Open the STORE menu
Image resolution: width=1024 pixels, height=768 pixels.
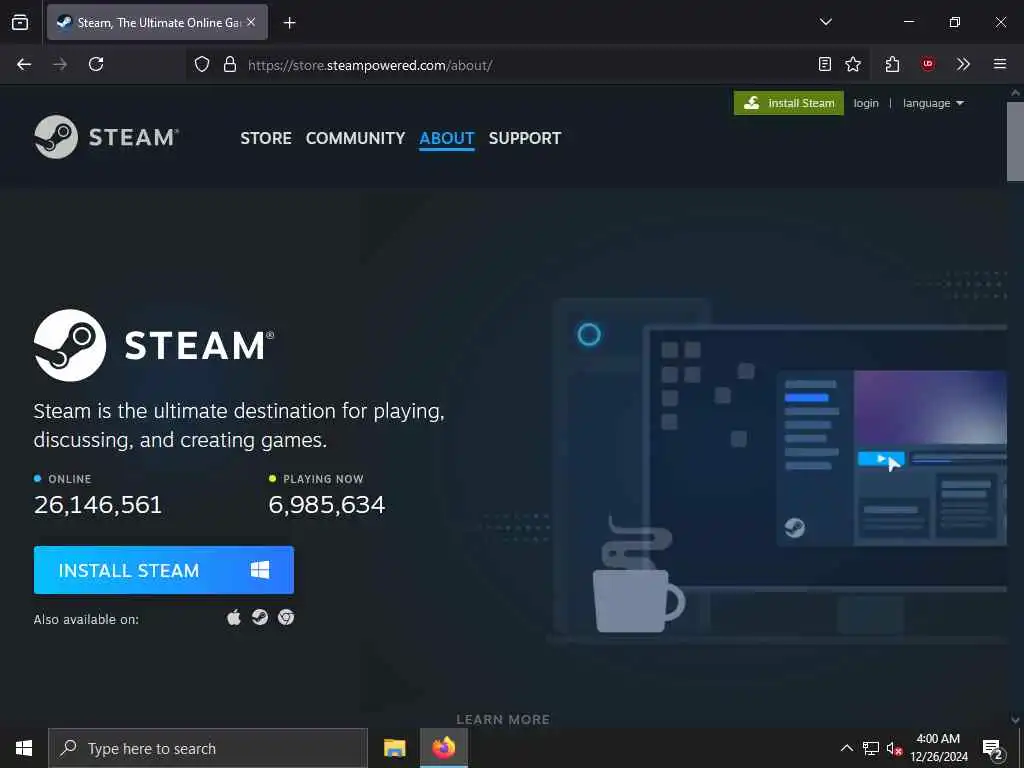(x=266, y=138)
